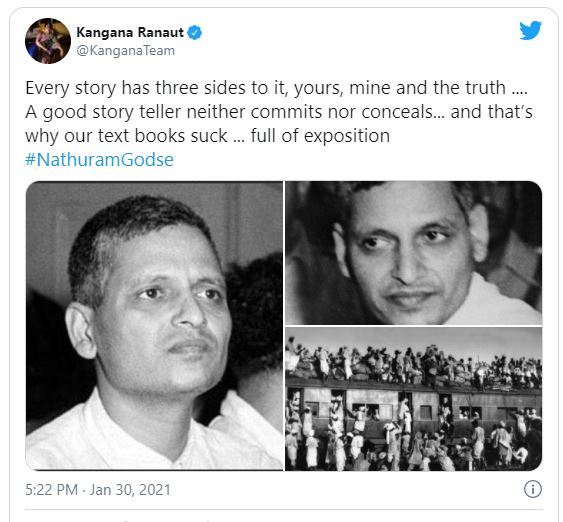563x522 pixels.
Task: View the large left portrait photo
Action: (x=154, y=326)
